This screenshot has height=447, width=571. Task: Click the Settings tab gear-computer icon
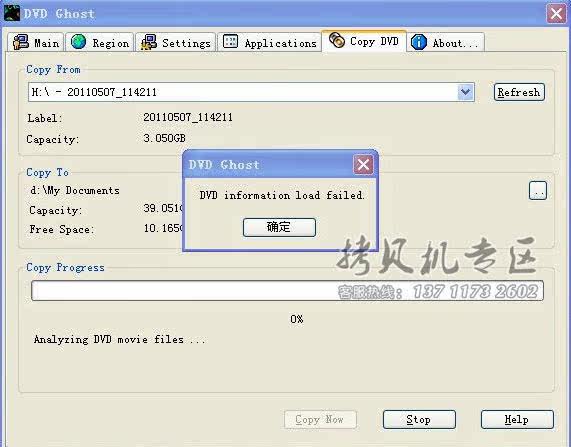149,42
